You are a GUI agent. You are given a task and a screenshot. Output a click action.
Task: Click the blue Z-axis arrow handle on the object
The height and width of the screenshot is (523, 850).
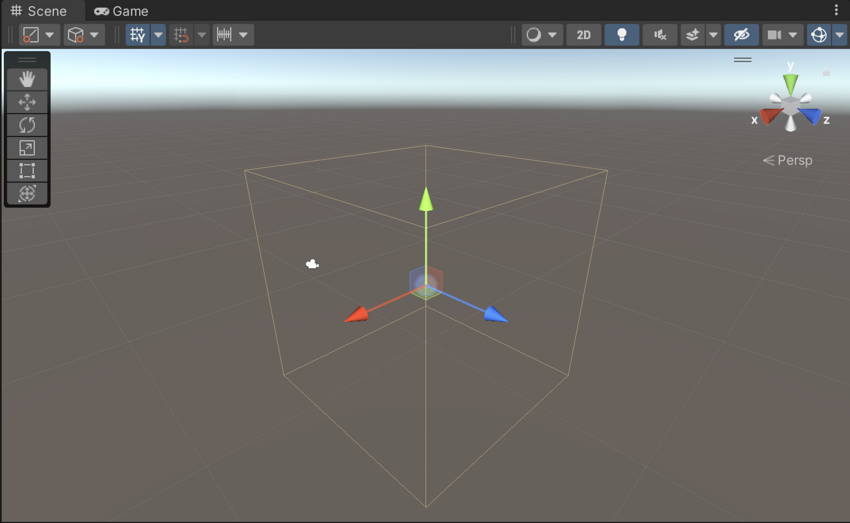click(495, 315)
